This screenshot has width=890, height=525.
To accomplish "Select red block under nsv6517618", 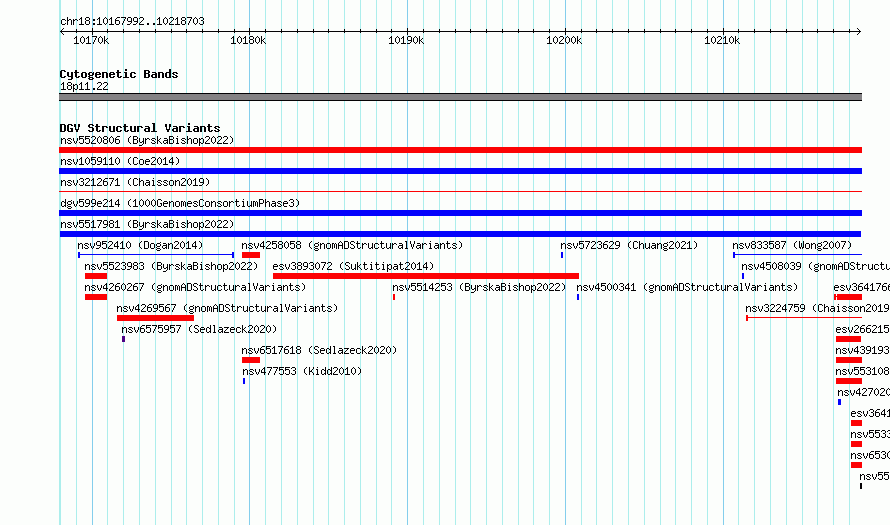I will click(x=251, y=360).
